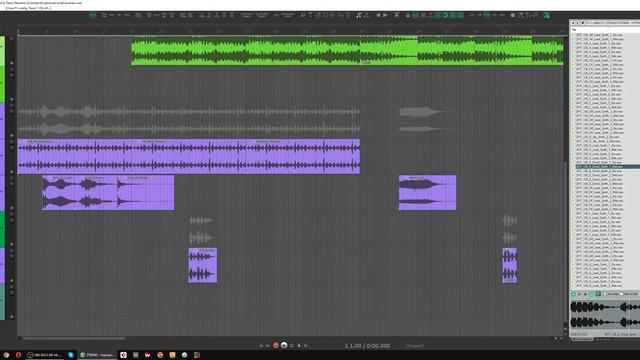
Task: Click the 1.1.00 / 0:00.000 time display
Action: (367, 346)
